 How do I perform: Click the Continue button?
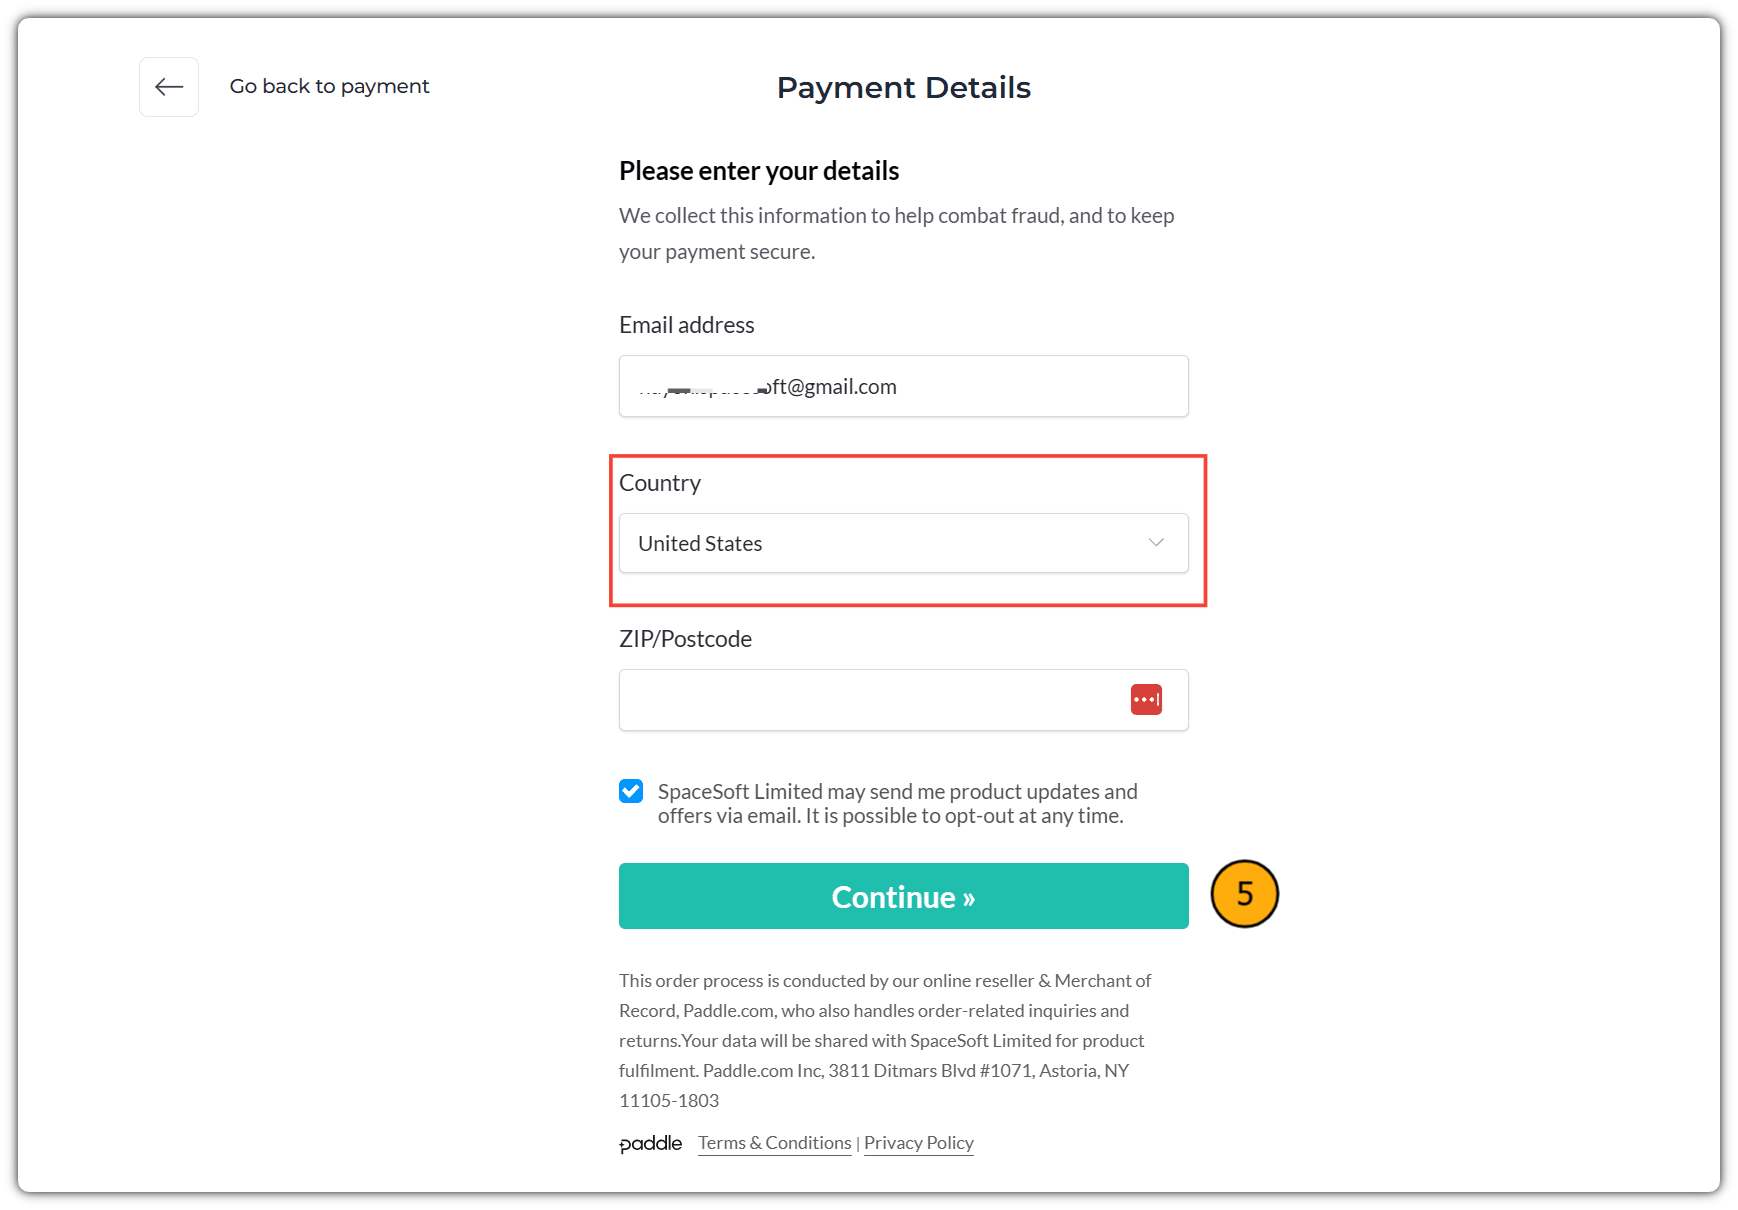[x=904, y=896]
